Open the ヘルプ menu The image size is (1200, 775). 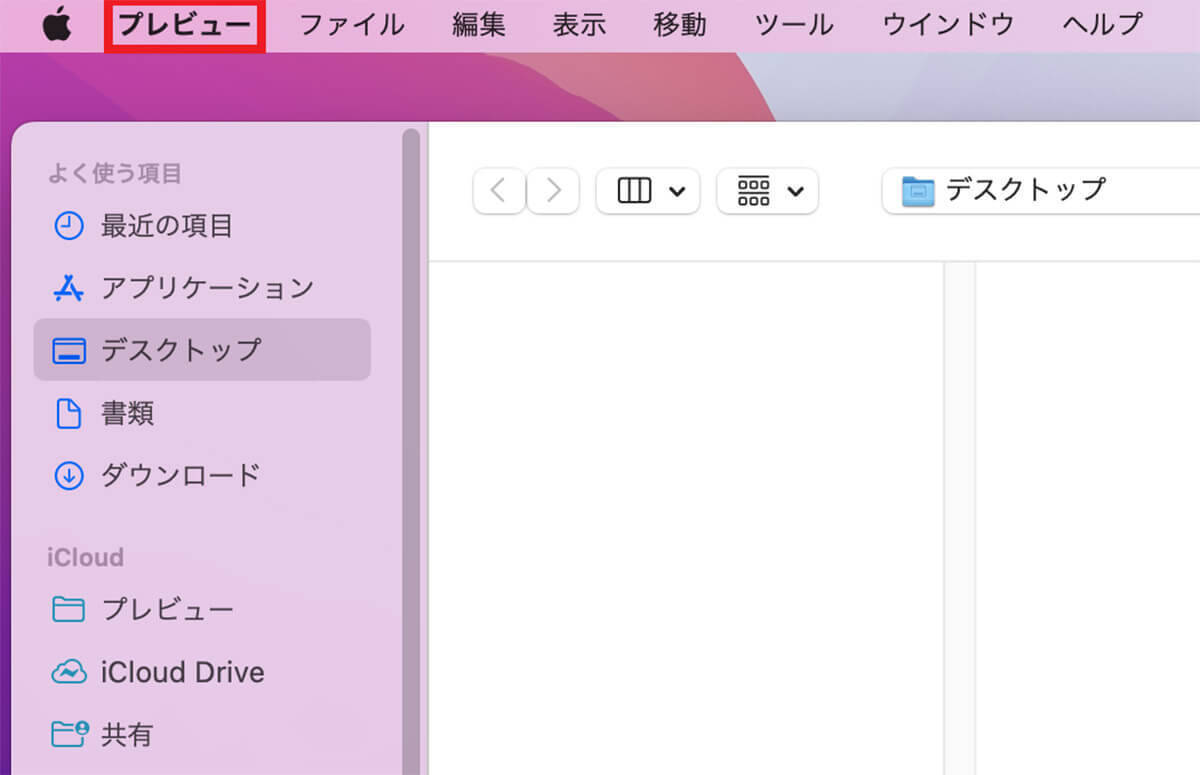pyautogui.click(x=1102, y=24)
